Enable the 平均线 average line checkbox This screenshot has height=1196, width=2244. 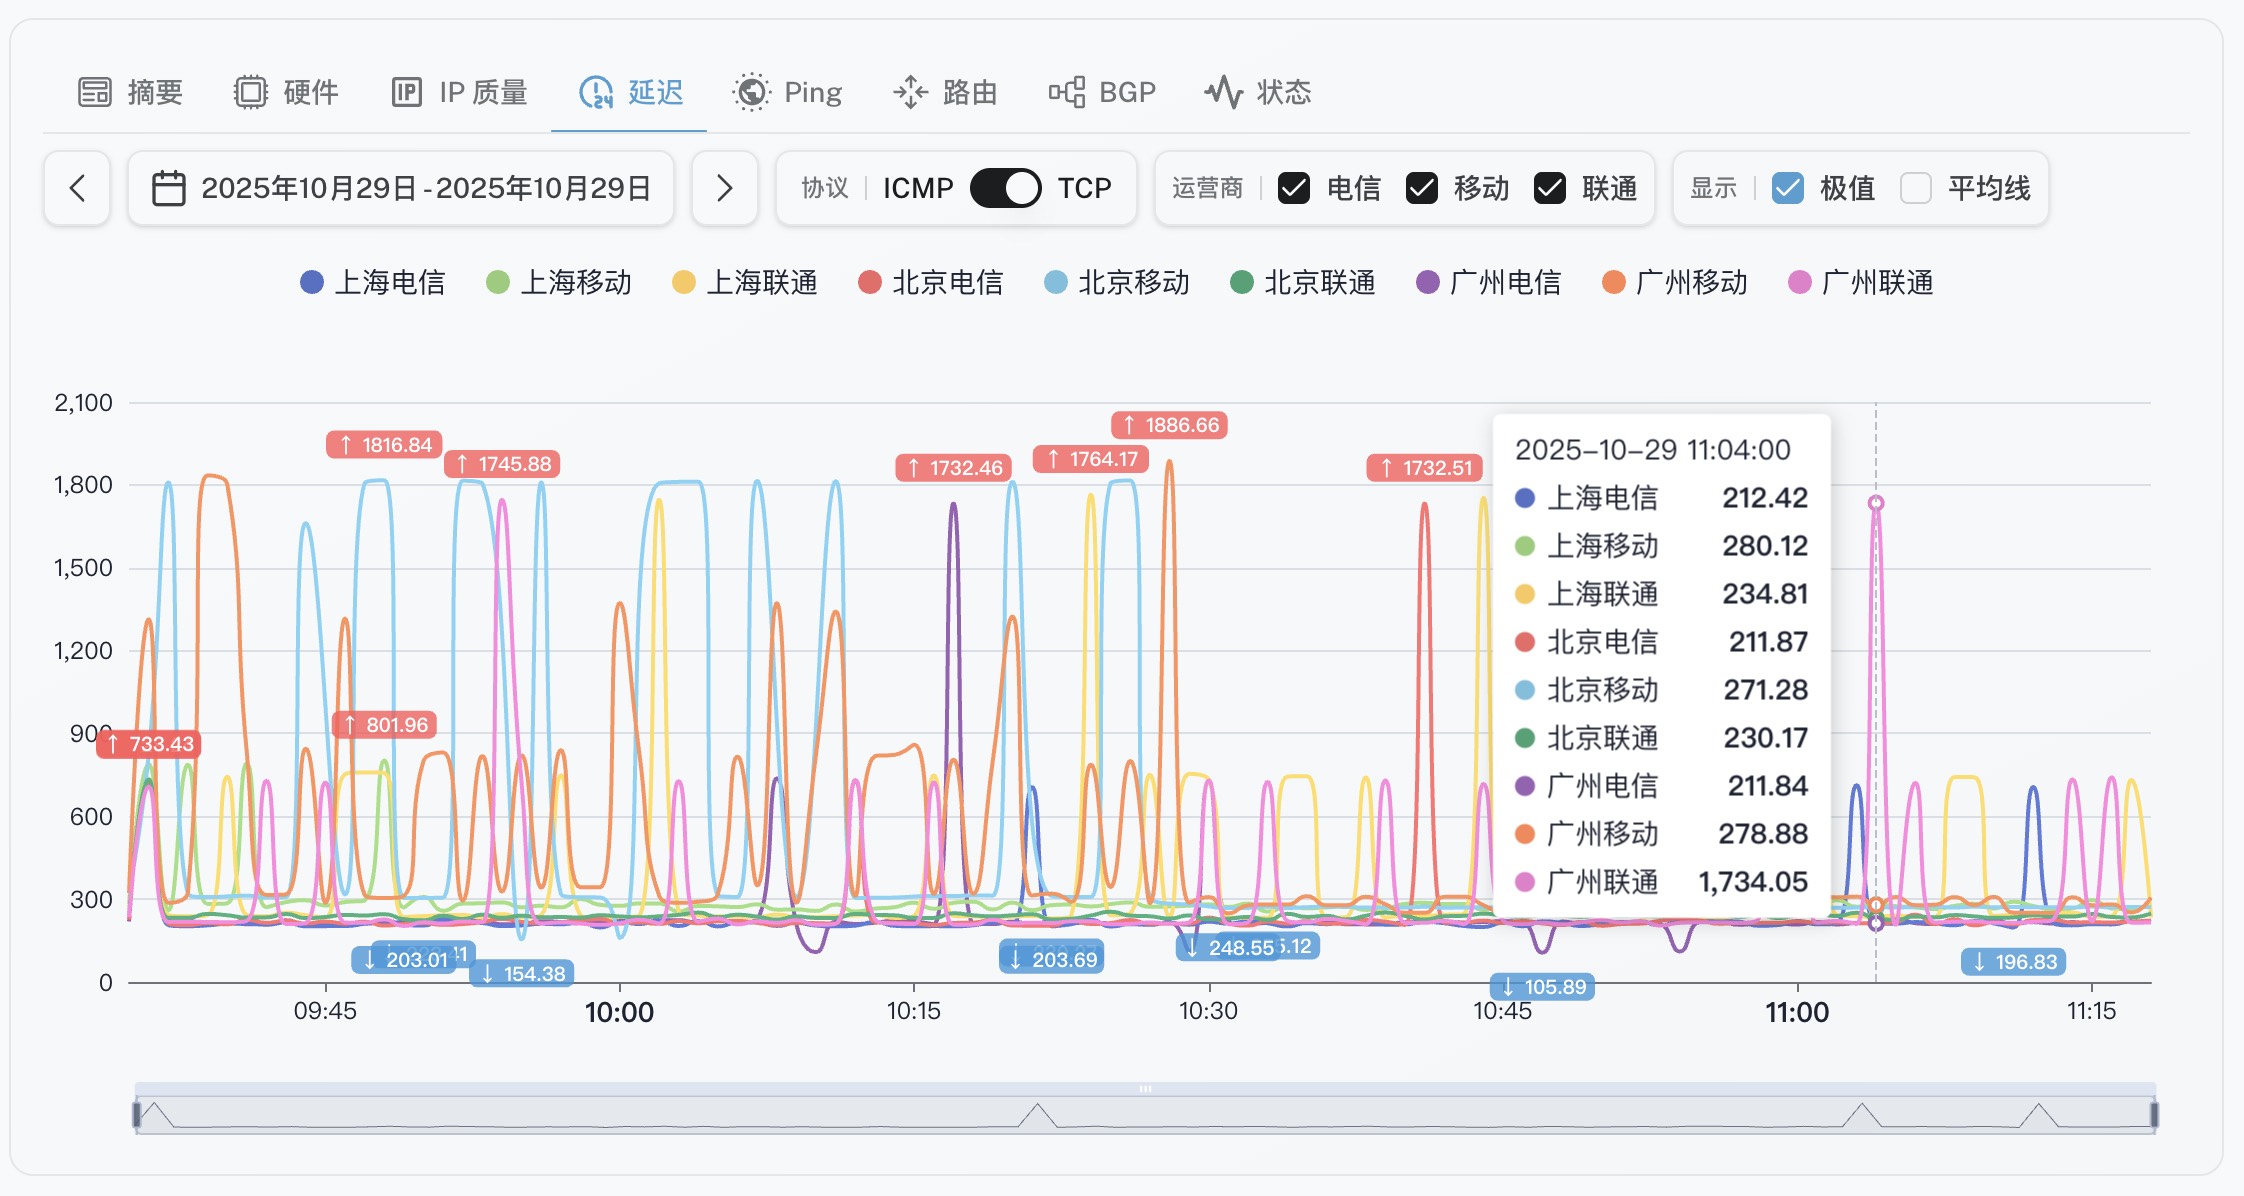pyautogui.click(x=1915, y=188)
